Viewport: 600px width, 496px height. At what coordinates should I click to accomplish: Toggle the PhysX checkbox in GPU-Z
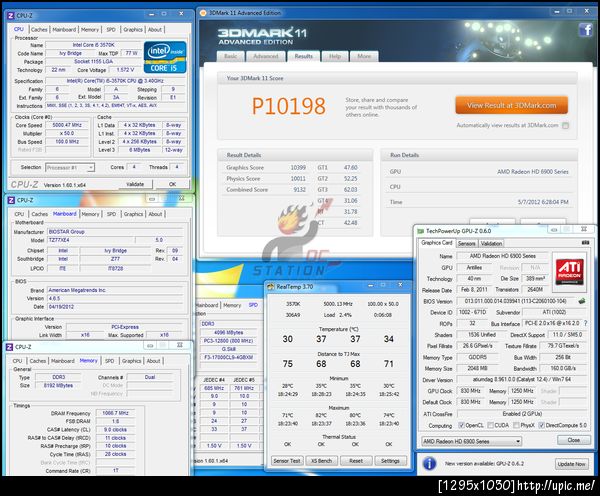[x=516, y=425]
